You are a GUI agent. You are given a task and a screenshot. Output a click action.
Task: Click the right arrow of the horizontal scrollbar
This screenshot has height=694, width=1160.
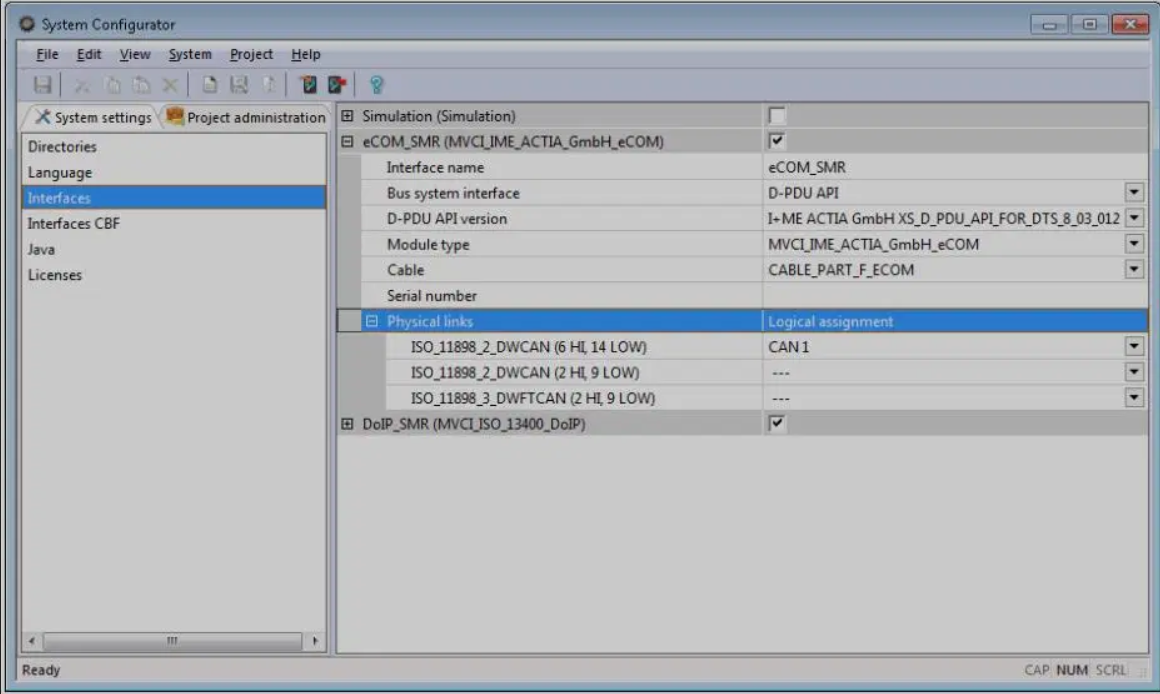[315, 641]
